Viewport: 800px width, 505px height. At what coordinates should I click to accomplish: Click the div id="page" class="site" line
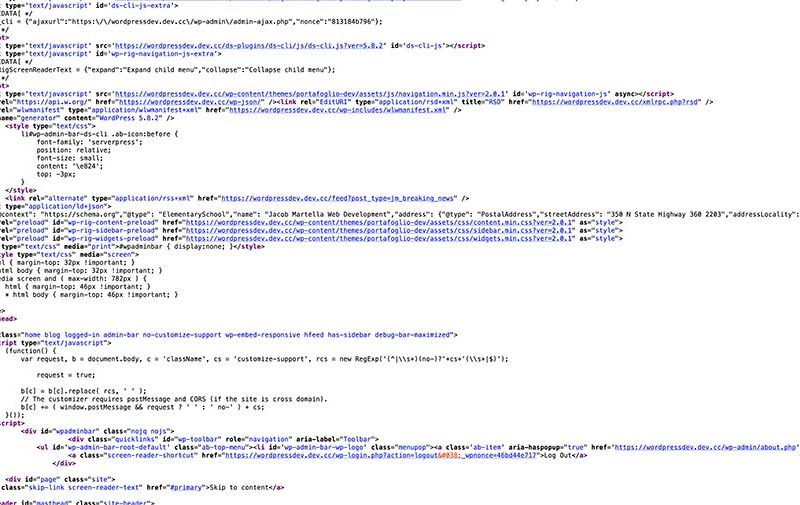[60, 479]
